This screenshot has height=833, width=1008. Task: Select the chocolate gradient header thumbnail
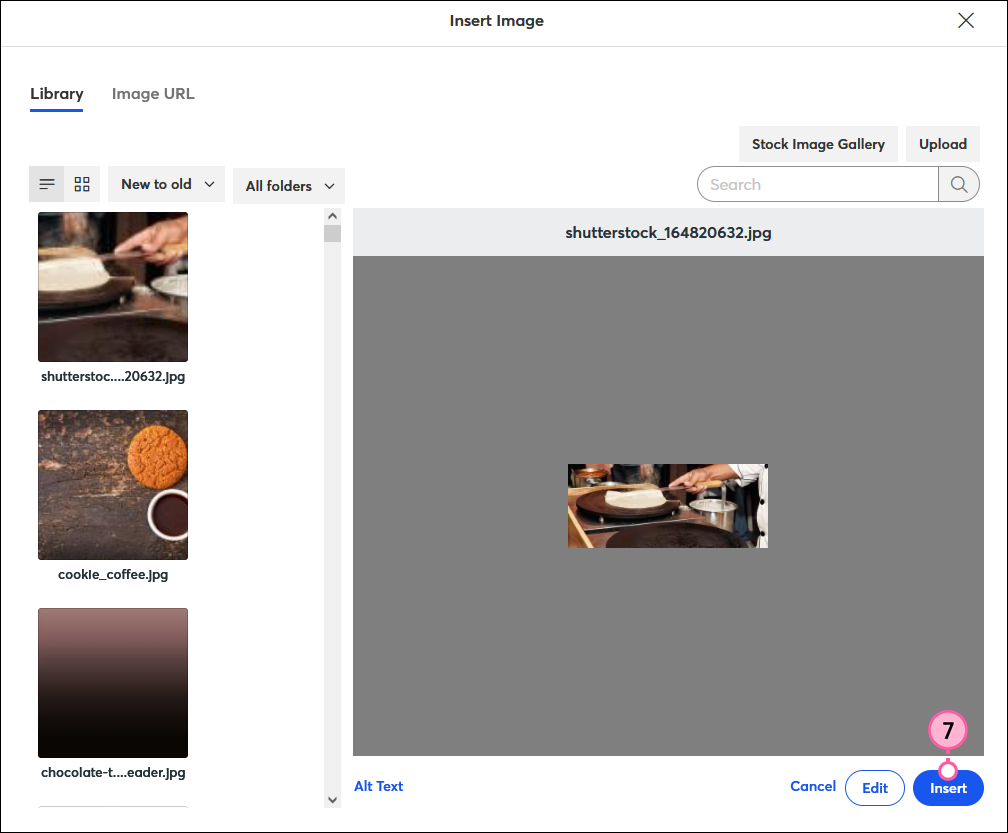pyautogui.click(x=113, y=683)
